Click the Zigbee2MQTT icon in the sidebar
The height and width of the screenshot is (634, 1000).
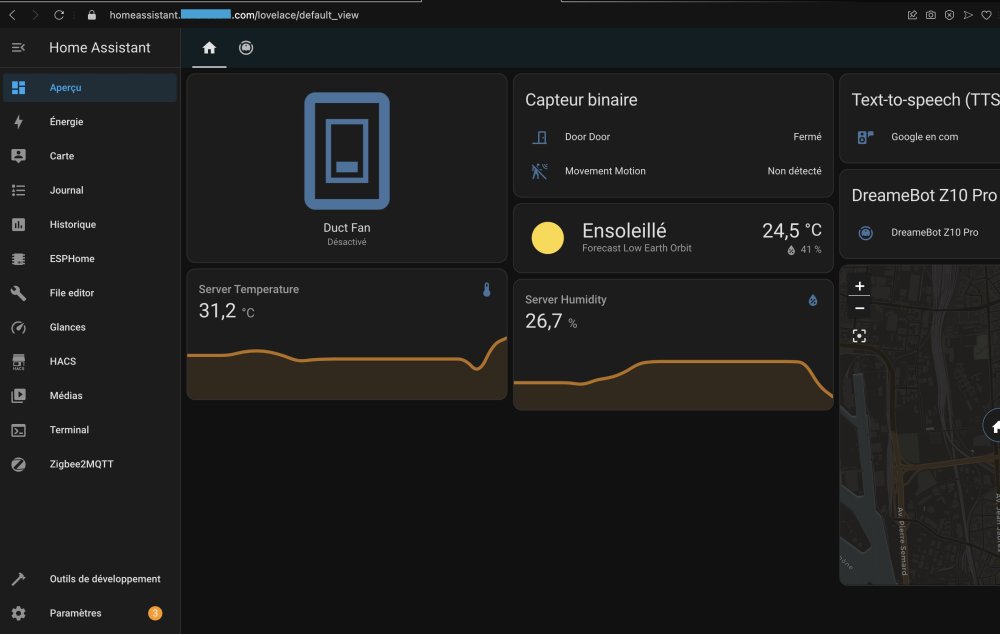pos(18,464)
